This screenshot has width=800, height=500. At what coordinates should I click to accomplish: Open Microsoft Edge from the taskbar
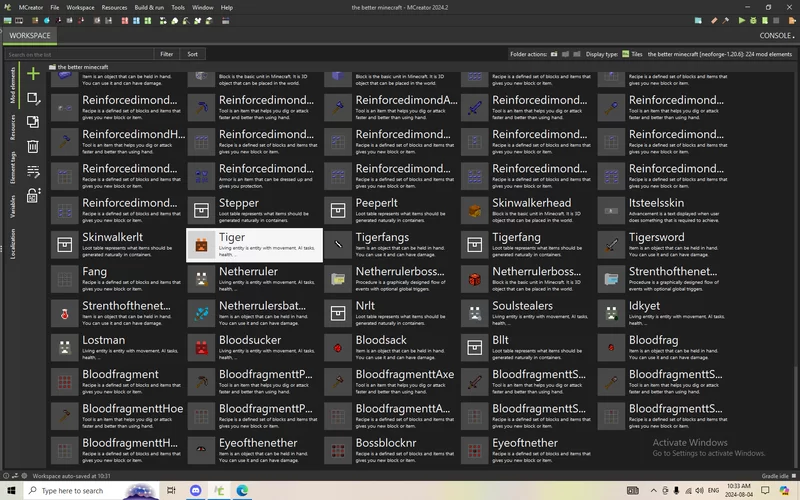click(x=242, y=490)
